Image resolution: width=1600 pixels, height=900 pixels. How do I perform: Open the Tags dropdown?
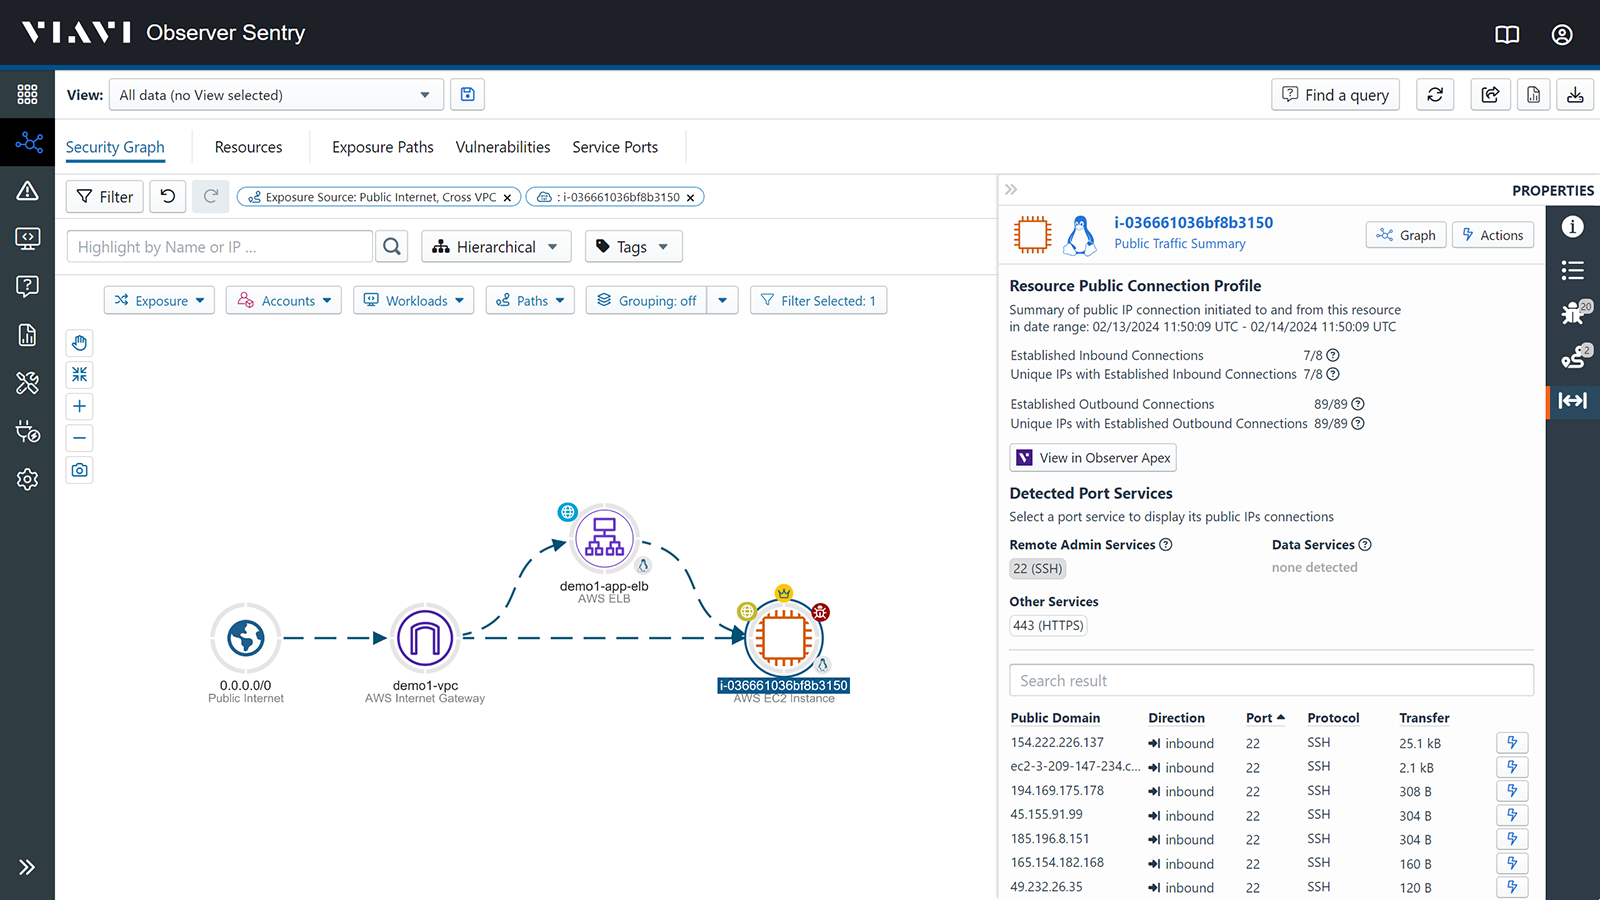click(633, 246)
